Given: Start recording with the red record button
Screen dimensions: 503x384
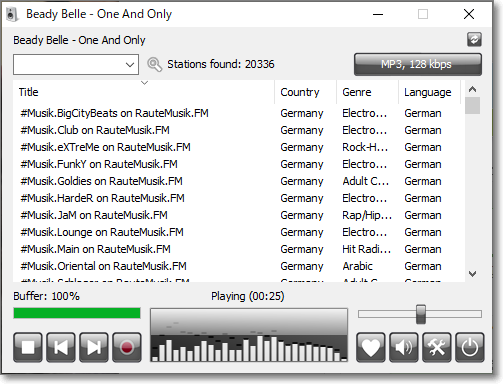Looking at the screenshot, I should pyautogui.click(x=127, y=347).
